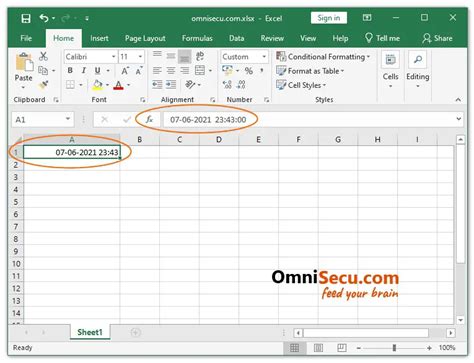Collapse the ribbon with chevron
Image resolution: width=474 pixels, height=363 pixels.
[458, 100]
